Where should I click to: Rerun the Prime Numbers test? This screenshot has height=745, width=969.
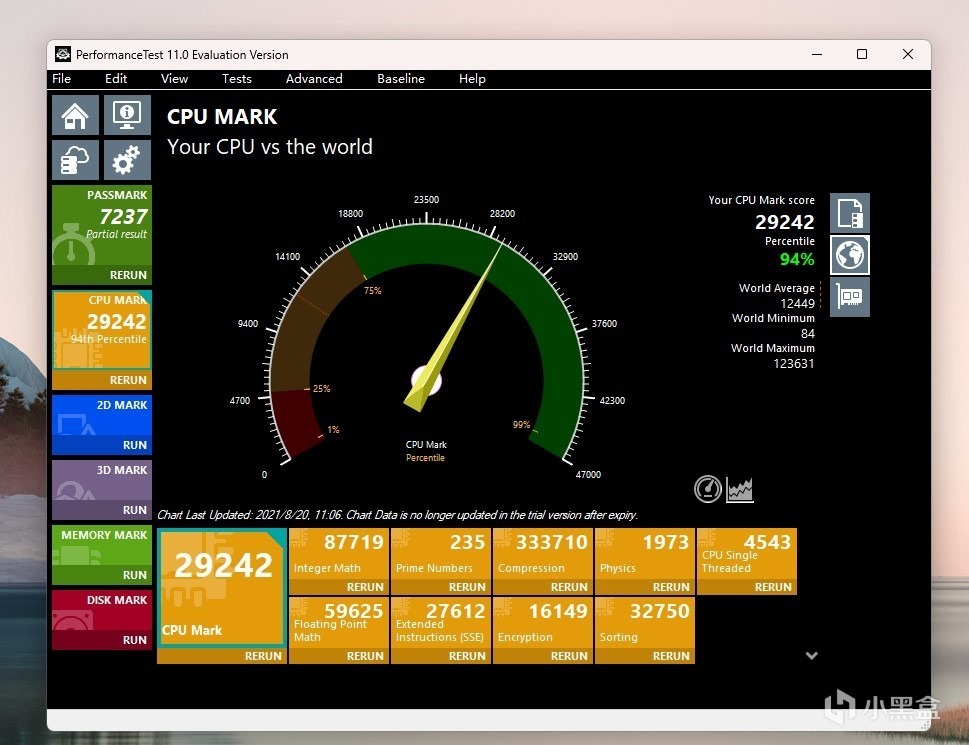[467, 587]
